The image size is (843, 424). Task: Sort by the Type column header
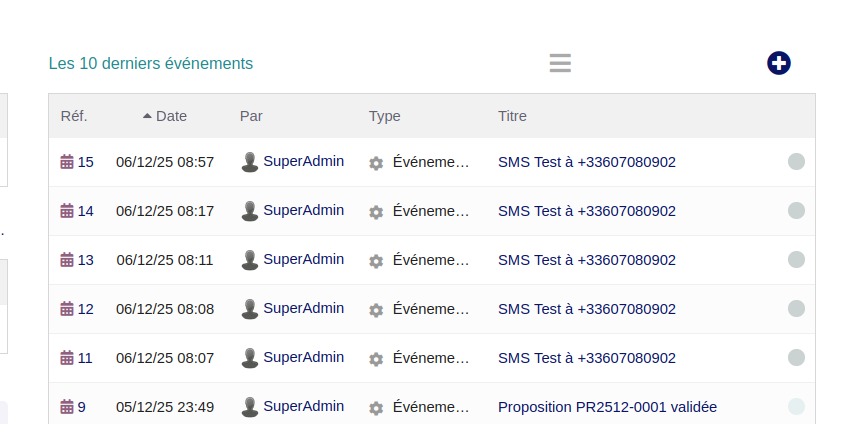click(x=384, y=116)
